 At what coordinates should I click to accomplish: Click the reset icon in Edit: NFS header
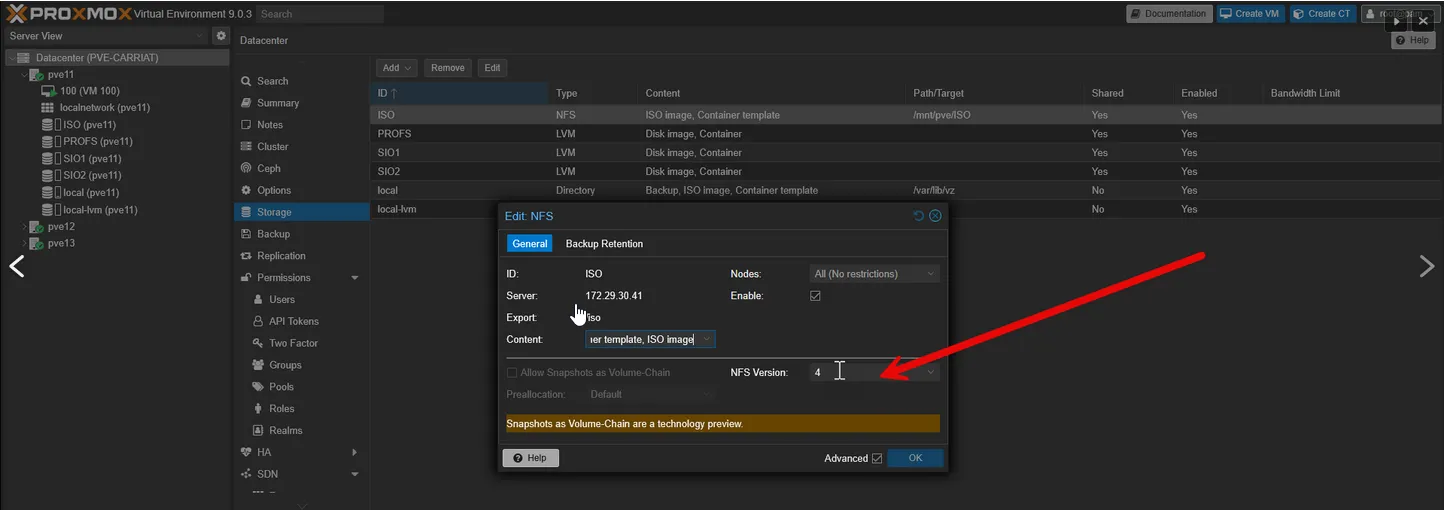[x=919, y=216]
